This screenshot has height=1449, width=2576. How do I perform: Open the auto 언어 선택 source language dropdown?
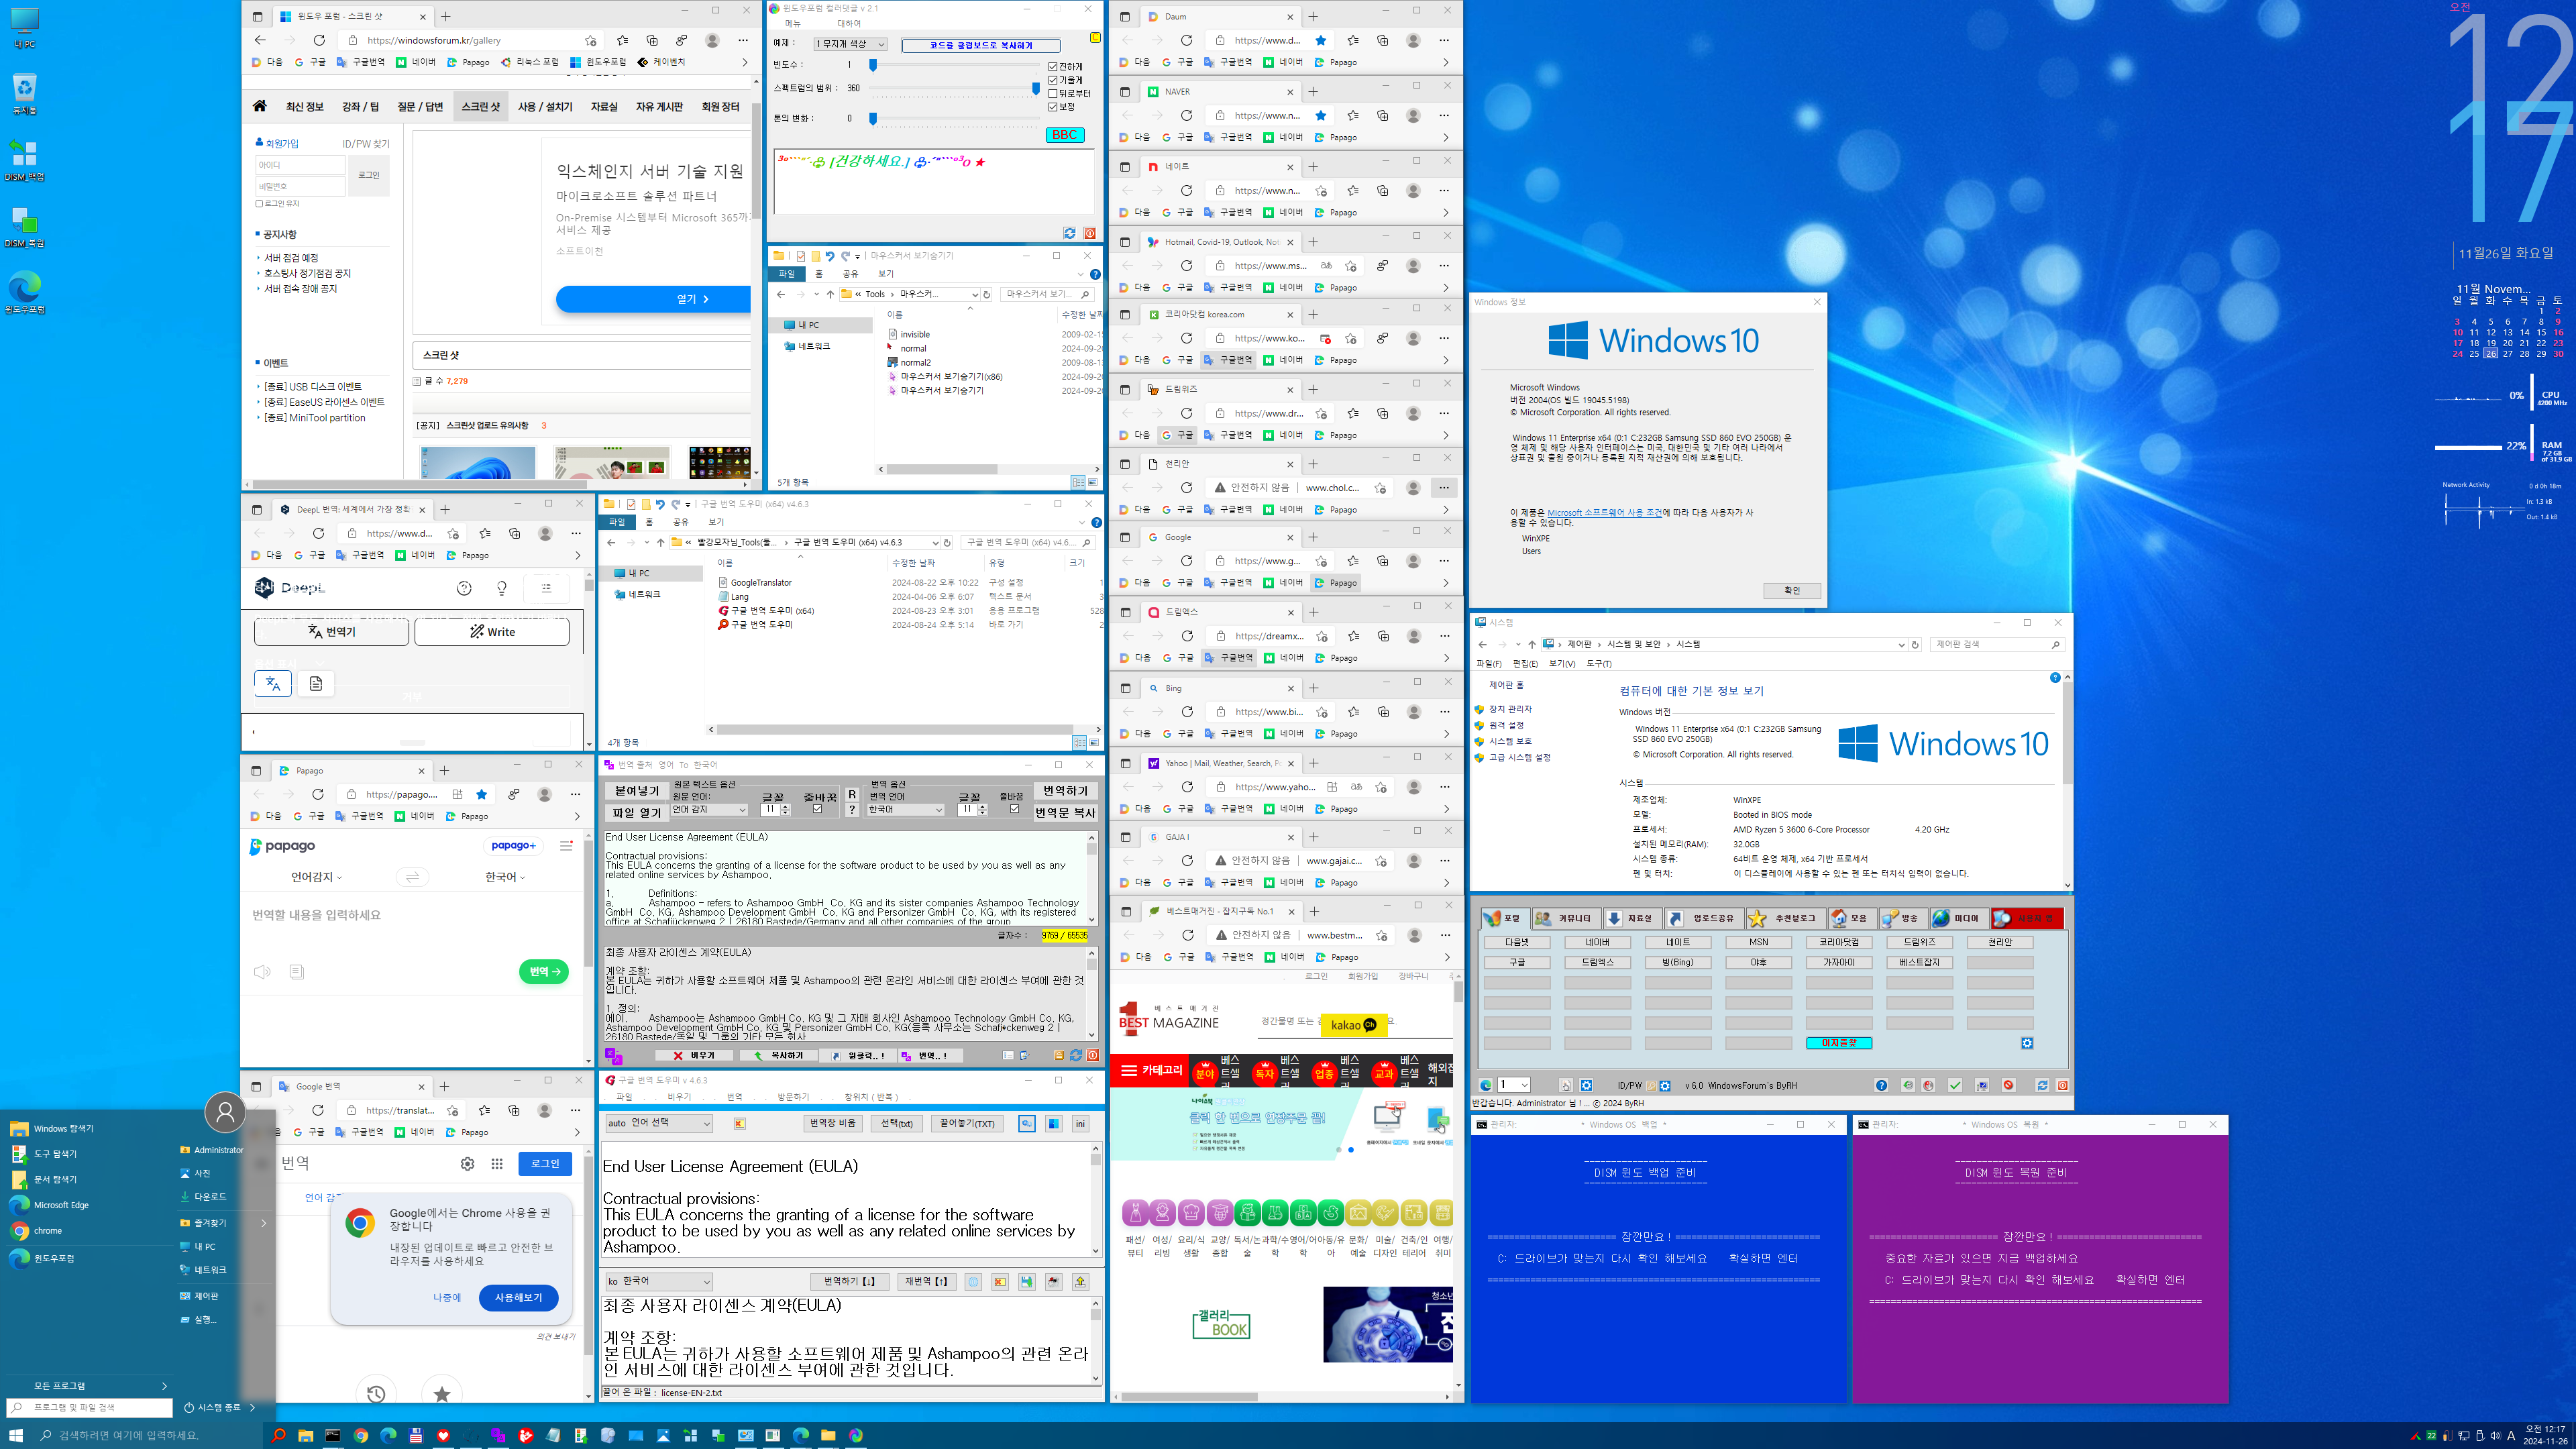(x=659, y=1123)
